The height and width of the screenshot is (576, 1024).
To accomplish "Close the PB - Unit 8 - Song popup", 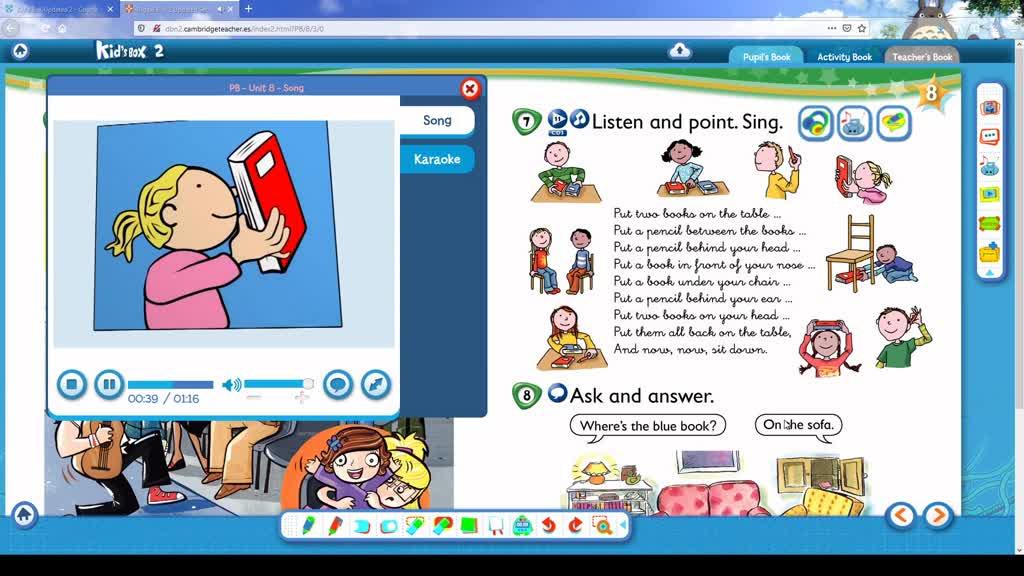I will point(470,88).
